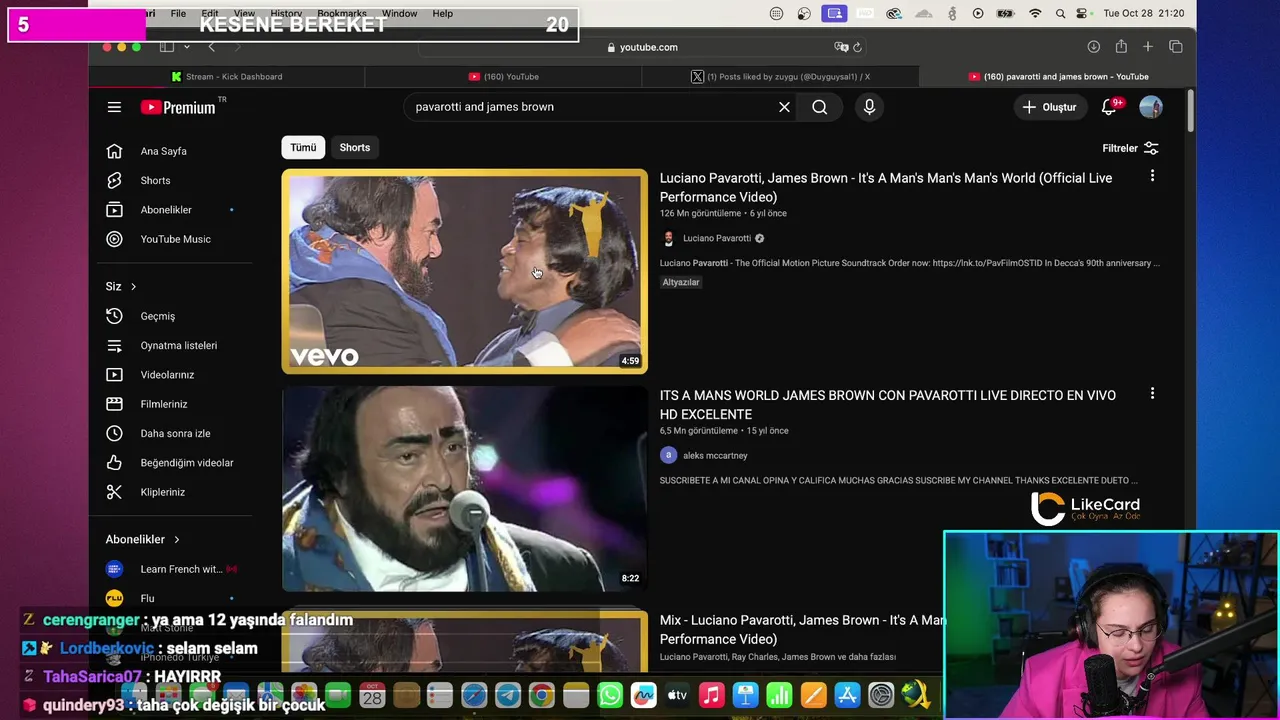Viewport: 1280px width, 720px height.
Task: Open options menu for ITS A MANS WORLD video
Action: pos(1152,393)
